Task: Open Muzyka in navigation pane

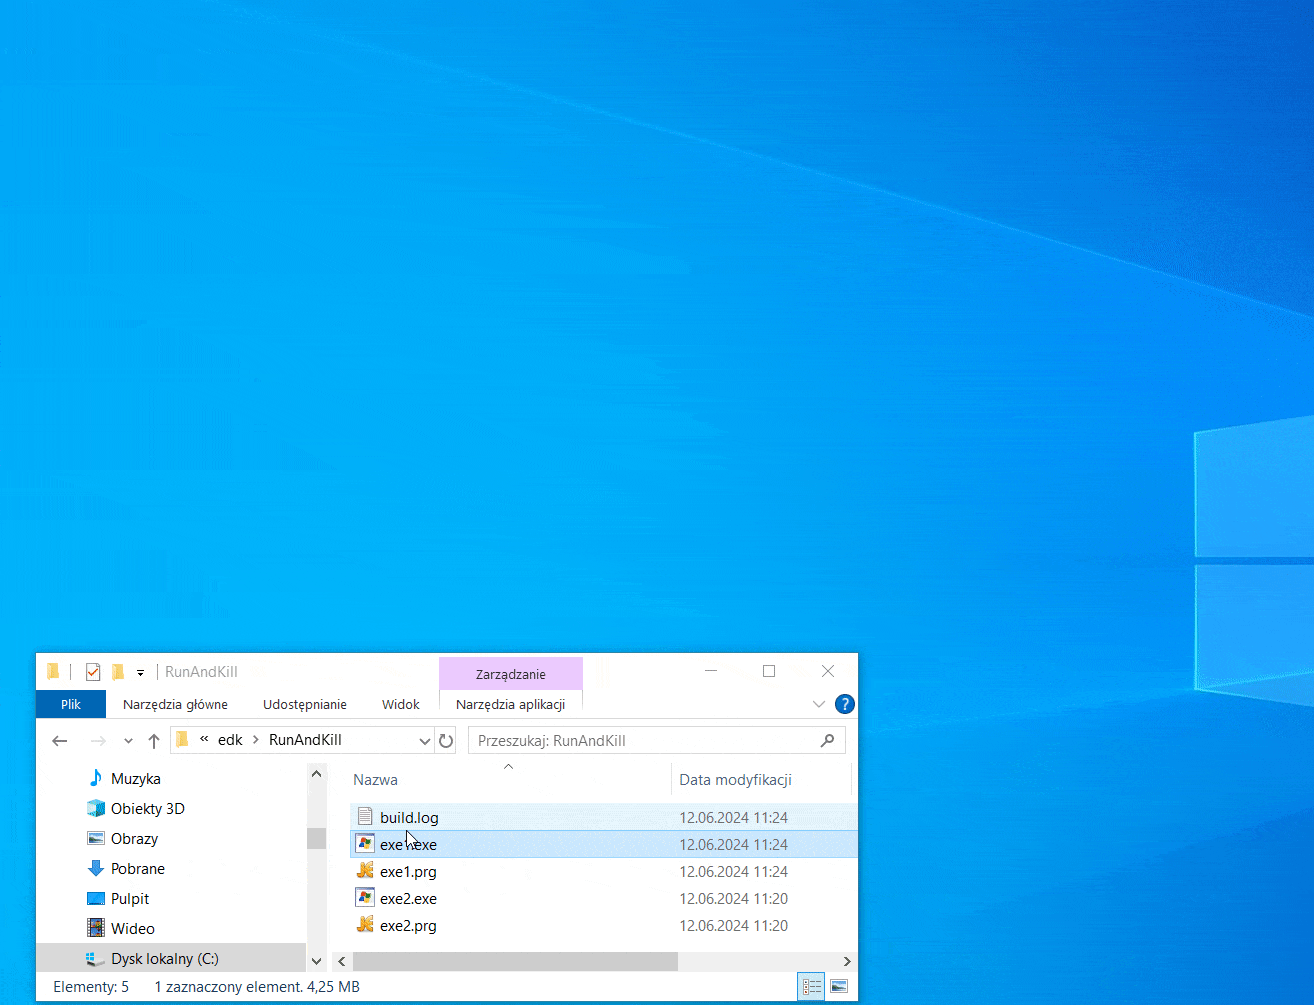Action: coord(136,779)
